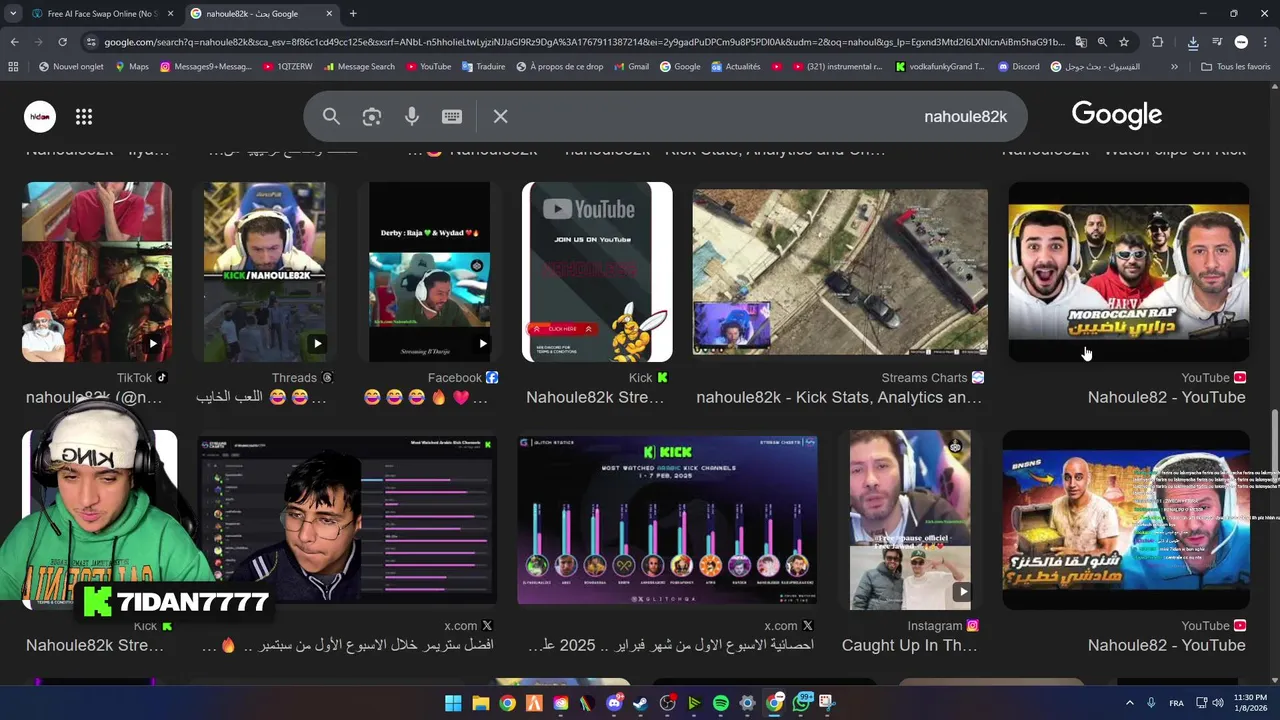Open the Threads KICK/NAHOULE82K thumbnail

(264, 272)
